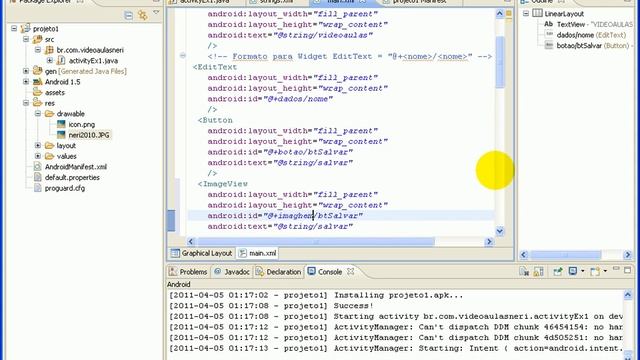
Task: Click editor horizontal scrollbar right arrow
Action: [489, 242]
